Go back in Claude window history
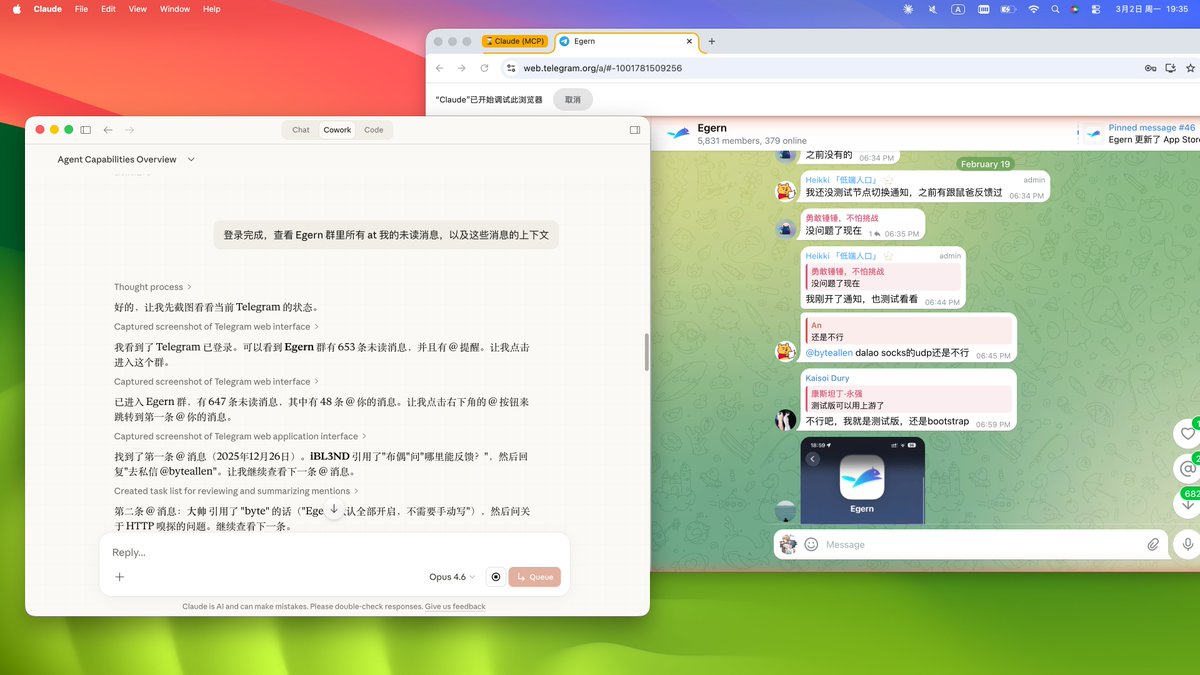 pyautogui.click(x=108, y=130)
